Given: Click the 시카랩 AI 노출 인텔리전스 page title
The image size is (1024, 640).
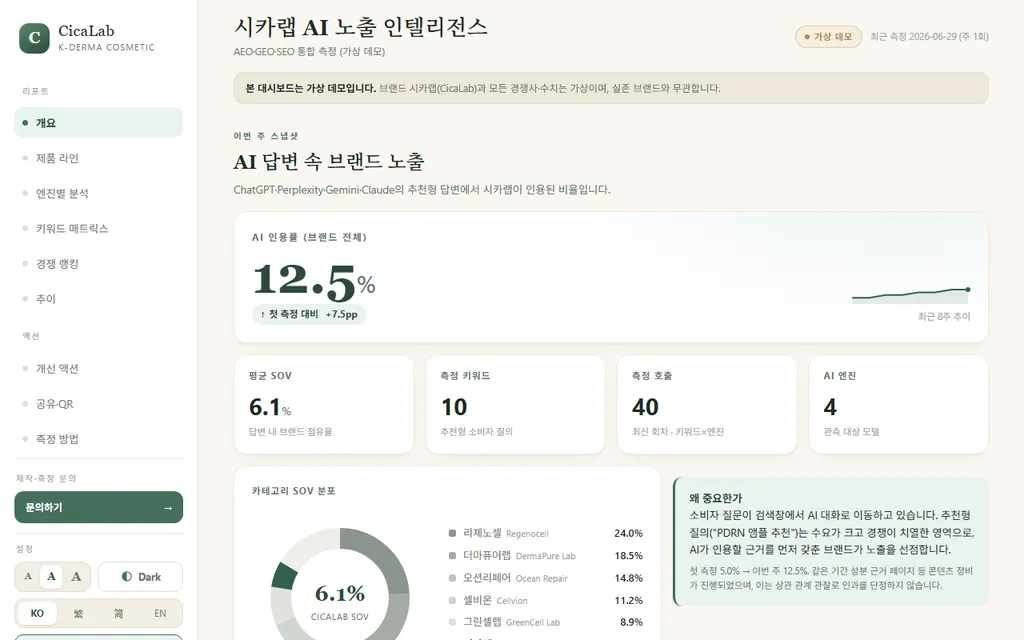Looking at the screenshot, I should click(x=360, y=27).
